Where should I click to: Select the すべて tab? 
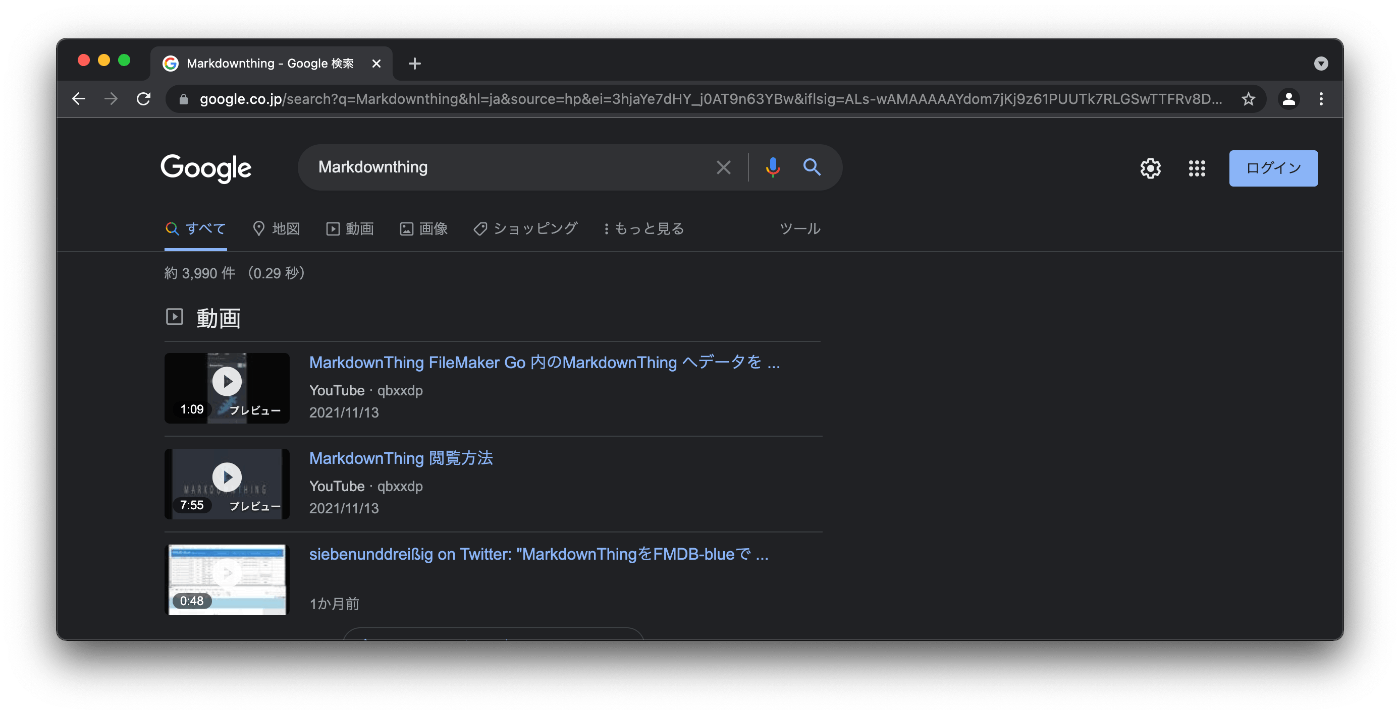(x=196, y=228)
